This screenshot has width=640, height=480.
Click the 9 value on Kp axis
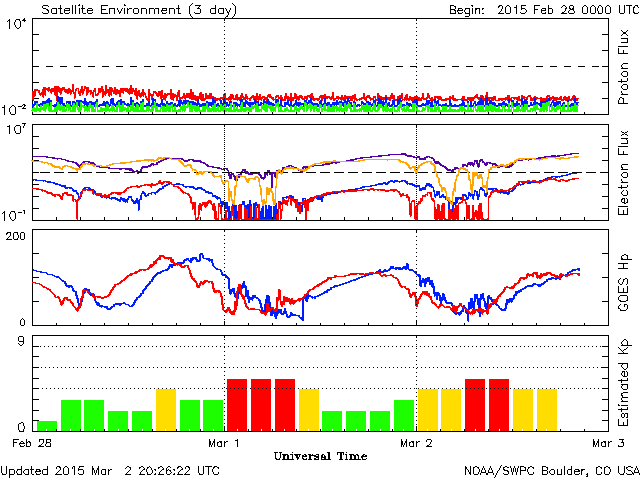click(x=22, y=342)
